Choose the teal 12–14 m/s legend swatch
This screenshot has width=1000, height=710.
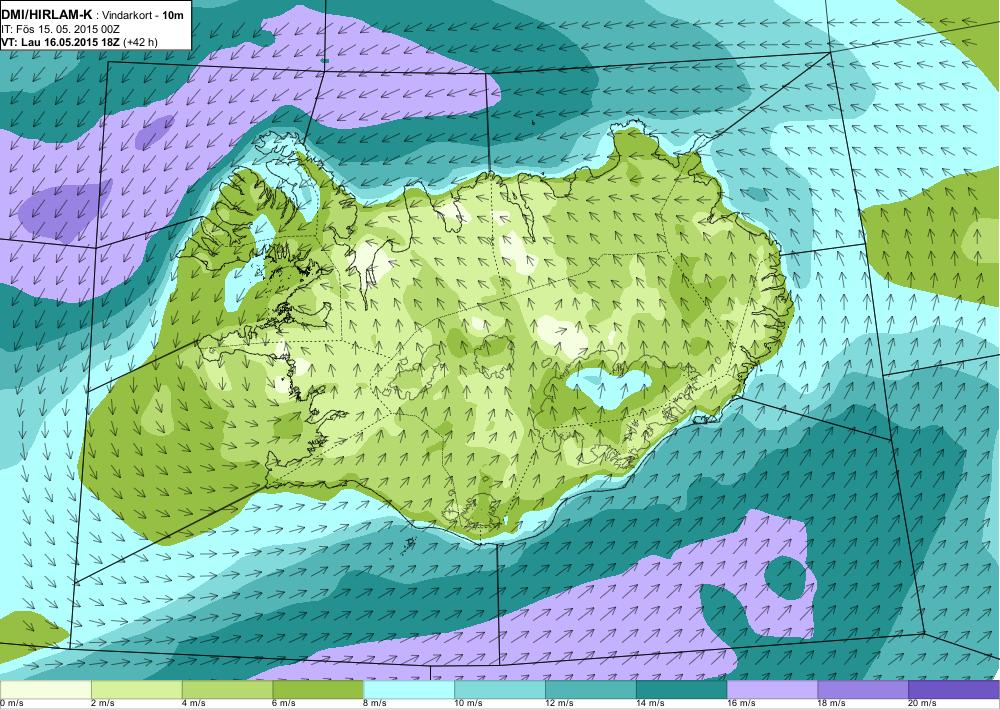pyautogui.click(x=591, y=690)
